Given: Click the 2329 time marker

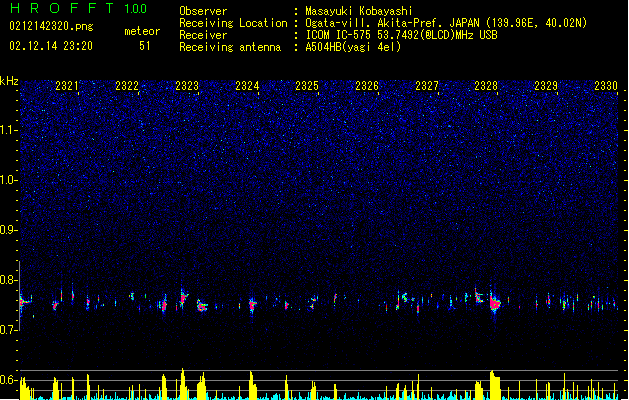Looking at the screenshot, I should coord(546,86).
